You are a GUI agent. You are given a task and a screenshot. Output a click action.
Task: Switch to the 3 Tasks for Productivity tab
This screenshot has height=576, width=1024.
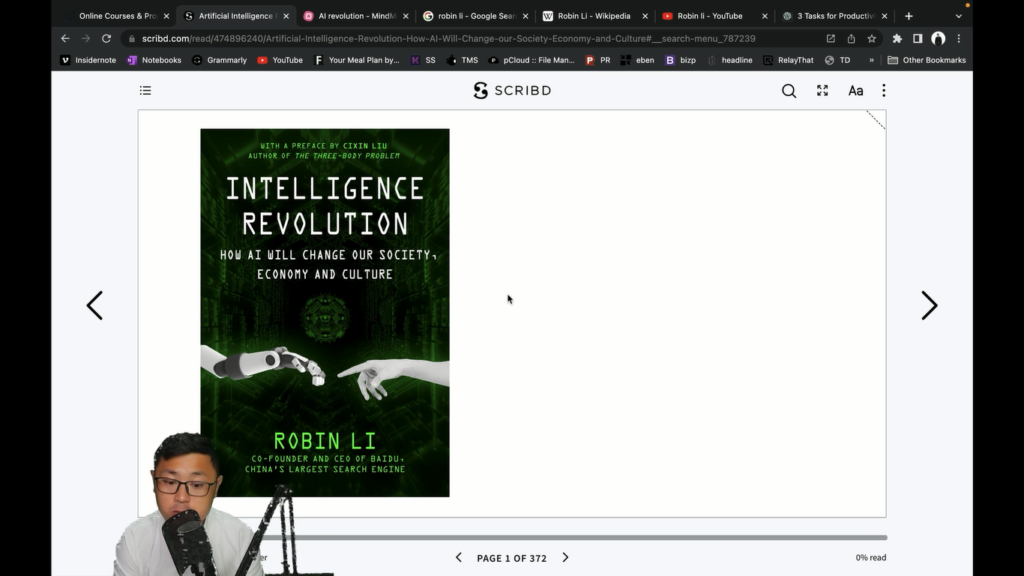pyautogui.click(x=835, y=16)
